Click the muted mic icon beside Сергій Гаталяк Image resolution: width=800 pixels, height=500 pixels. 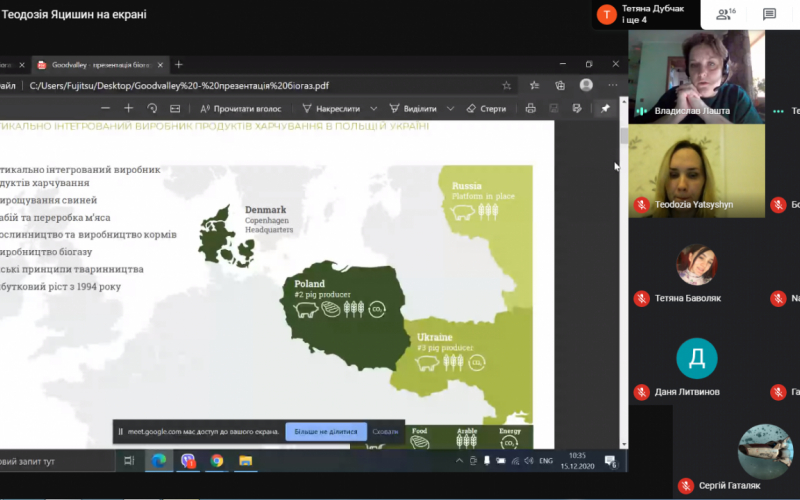click(686, 486)
